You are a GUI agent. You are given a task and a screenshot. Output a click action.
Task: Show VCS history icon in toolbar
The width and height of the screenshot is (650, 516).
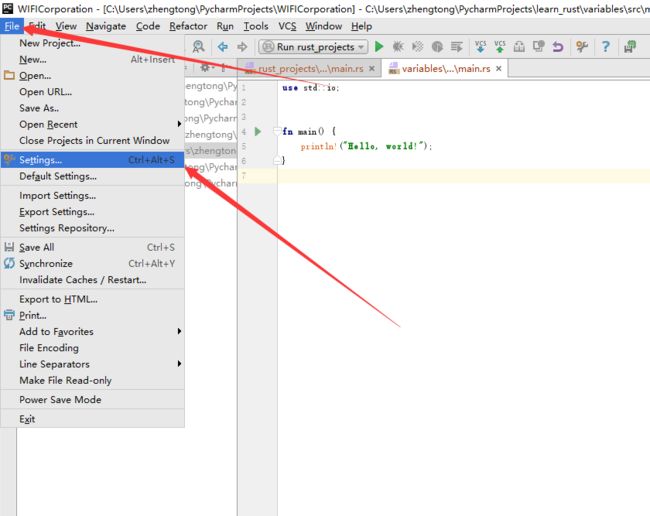[x=538, y=46]
